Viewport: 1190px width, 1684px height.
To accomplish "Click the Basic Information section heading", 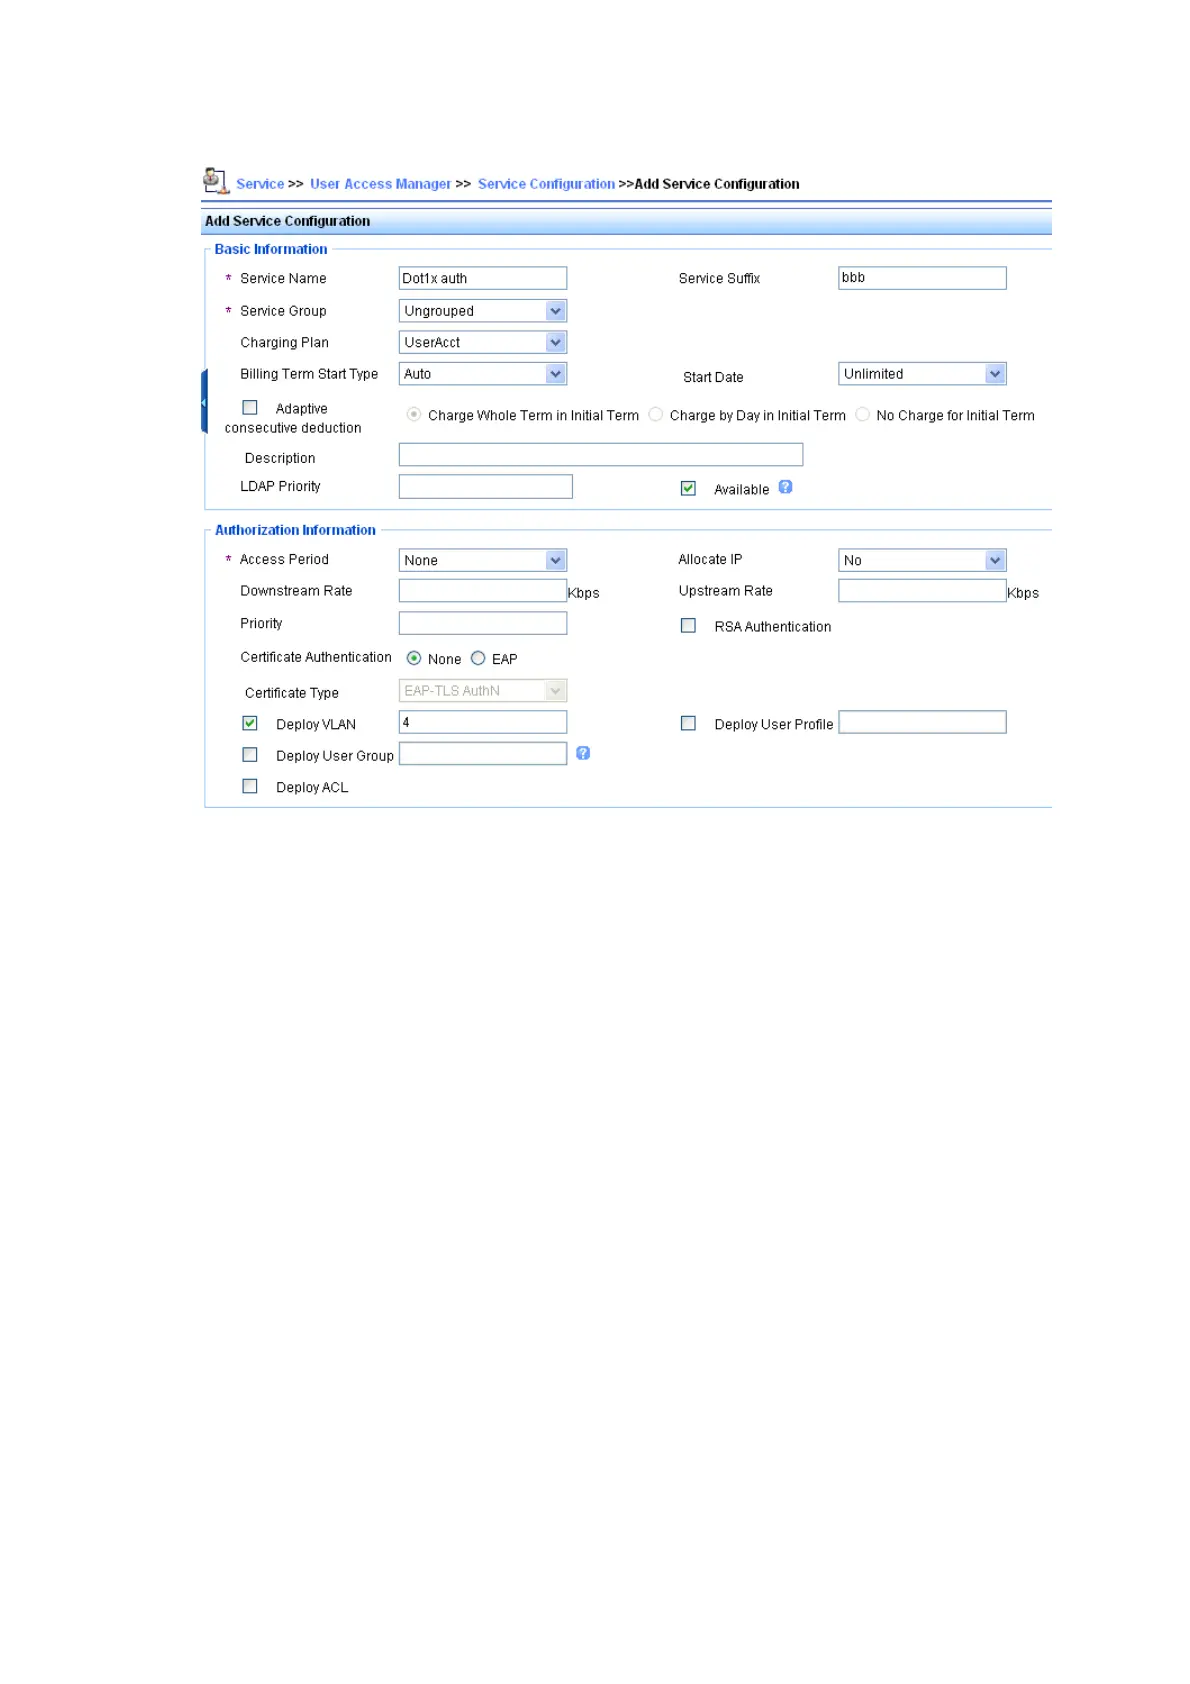I will coord(271,249).
